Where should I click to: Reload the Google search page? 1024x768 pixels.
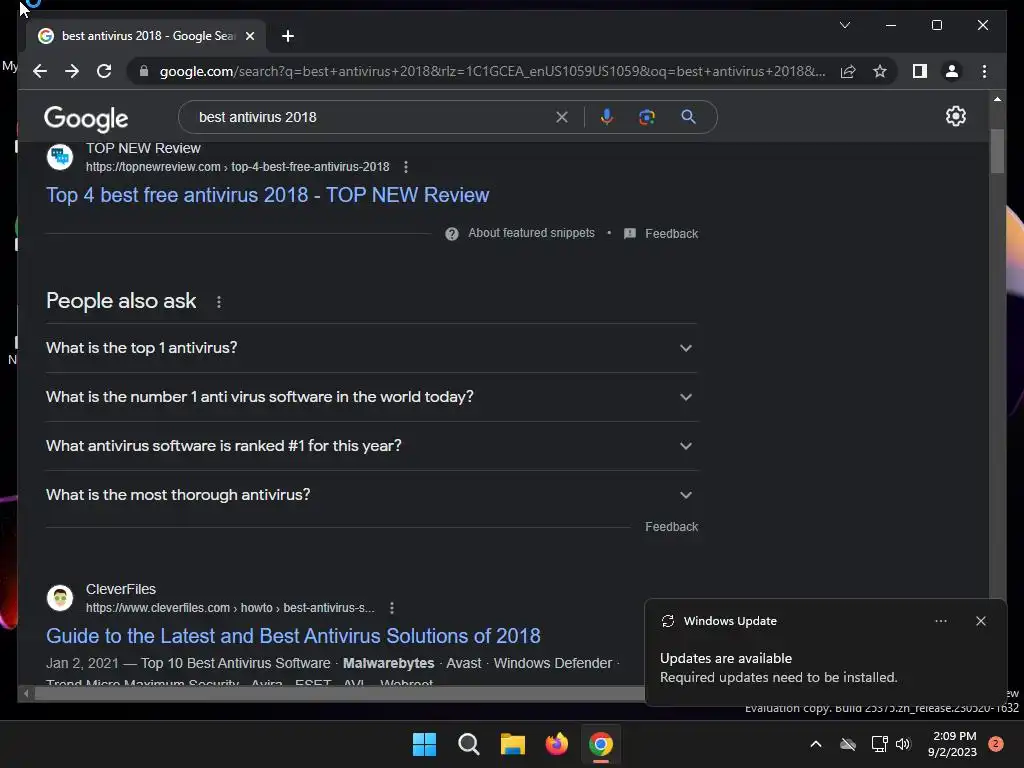tap(104, 71)
